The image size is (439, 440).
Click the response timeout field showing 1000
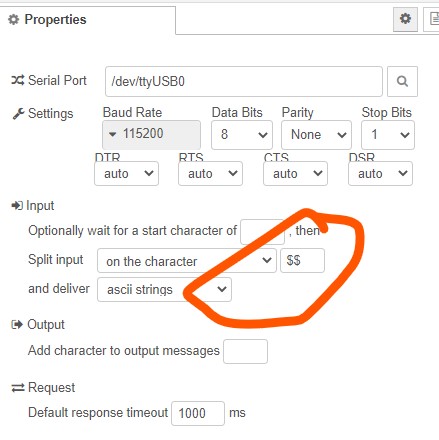(198, 413)
